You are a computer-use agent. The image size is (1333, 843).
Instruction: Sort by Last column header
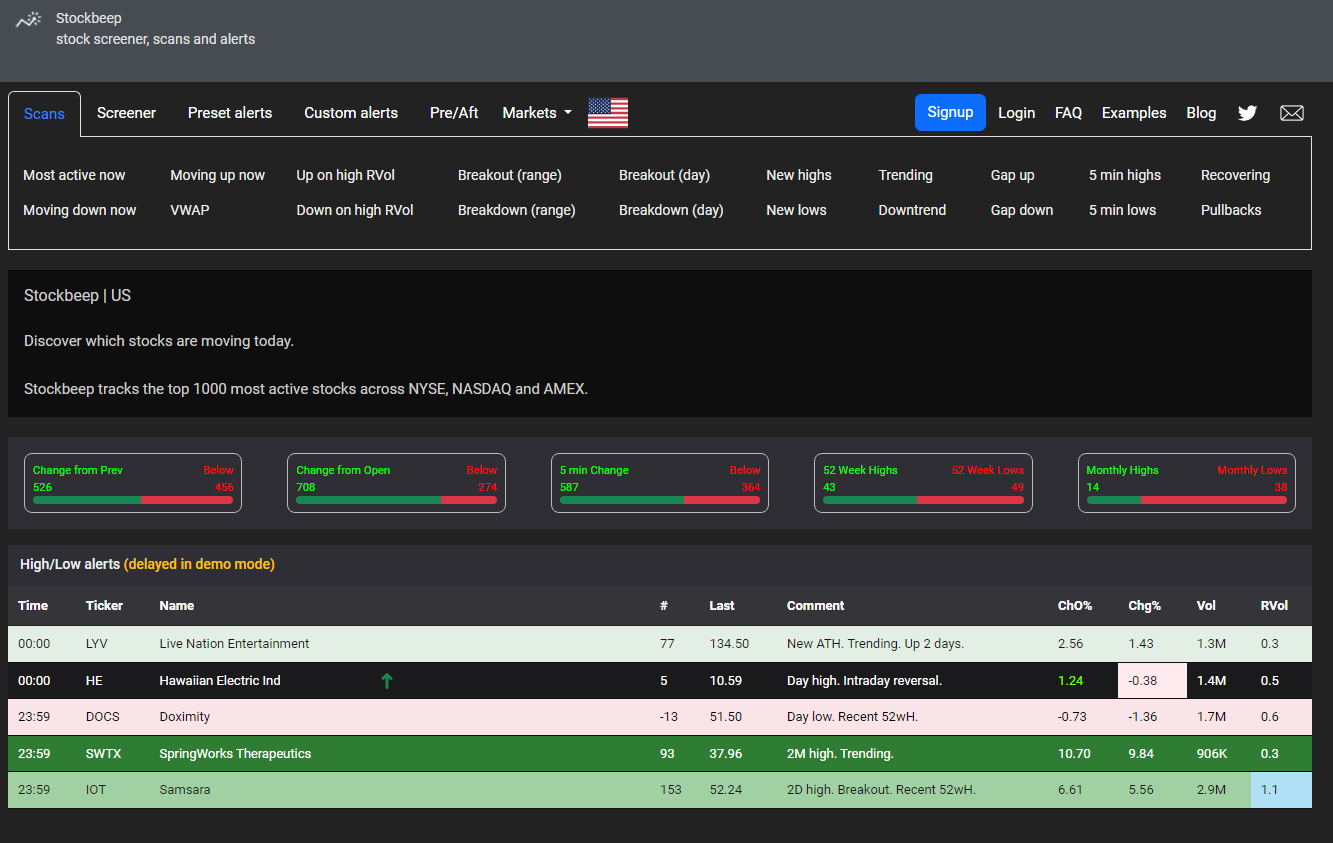(722, 605)
